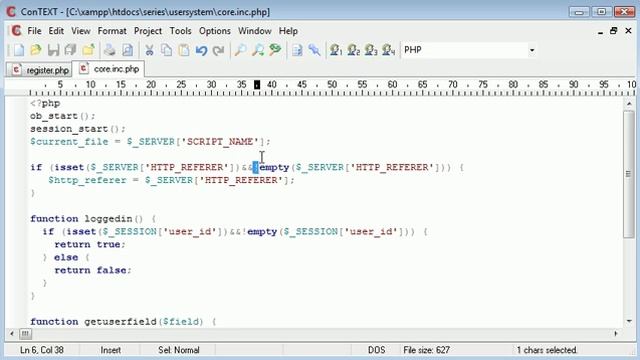Click the word wrap toolbar icon
640x360 pixels.
point(297,50)
